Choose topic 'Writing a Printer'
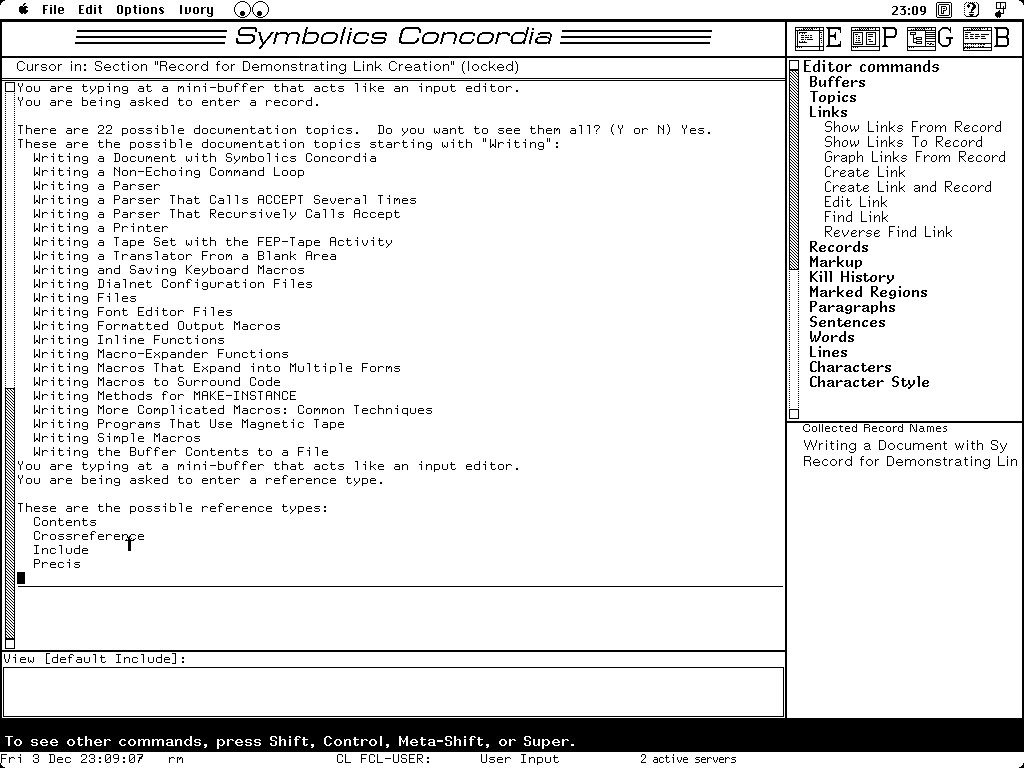 coord(101,228)
